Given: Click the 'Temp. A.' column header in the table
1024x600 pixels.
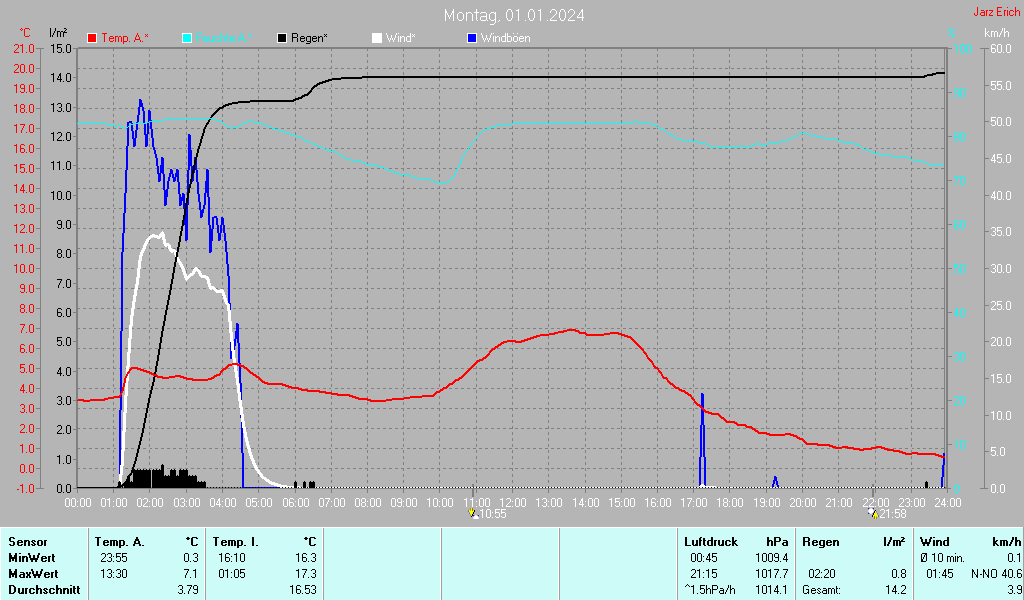Looking at the screenshot, I should (x=119, y=542).
